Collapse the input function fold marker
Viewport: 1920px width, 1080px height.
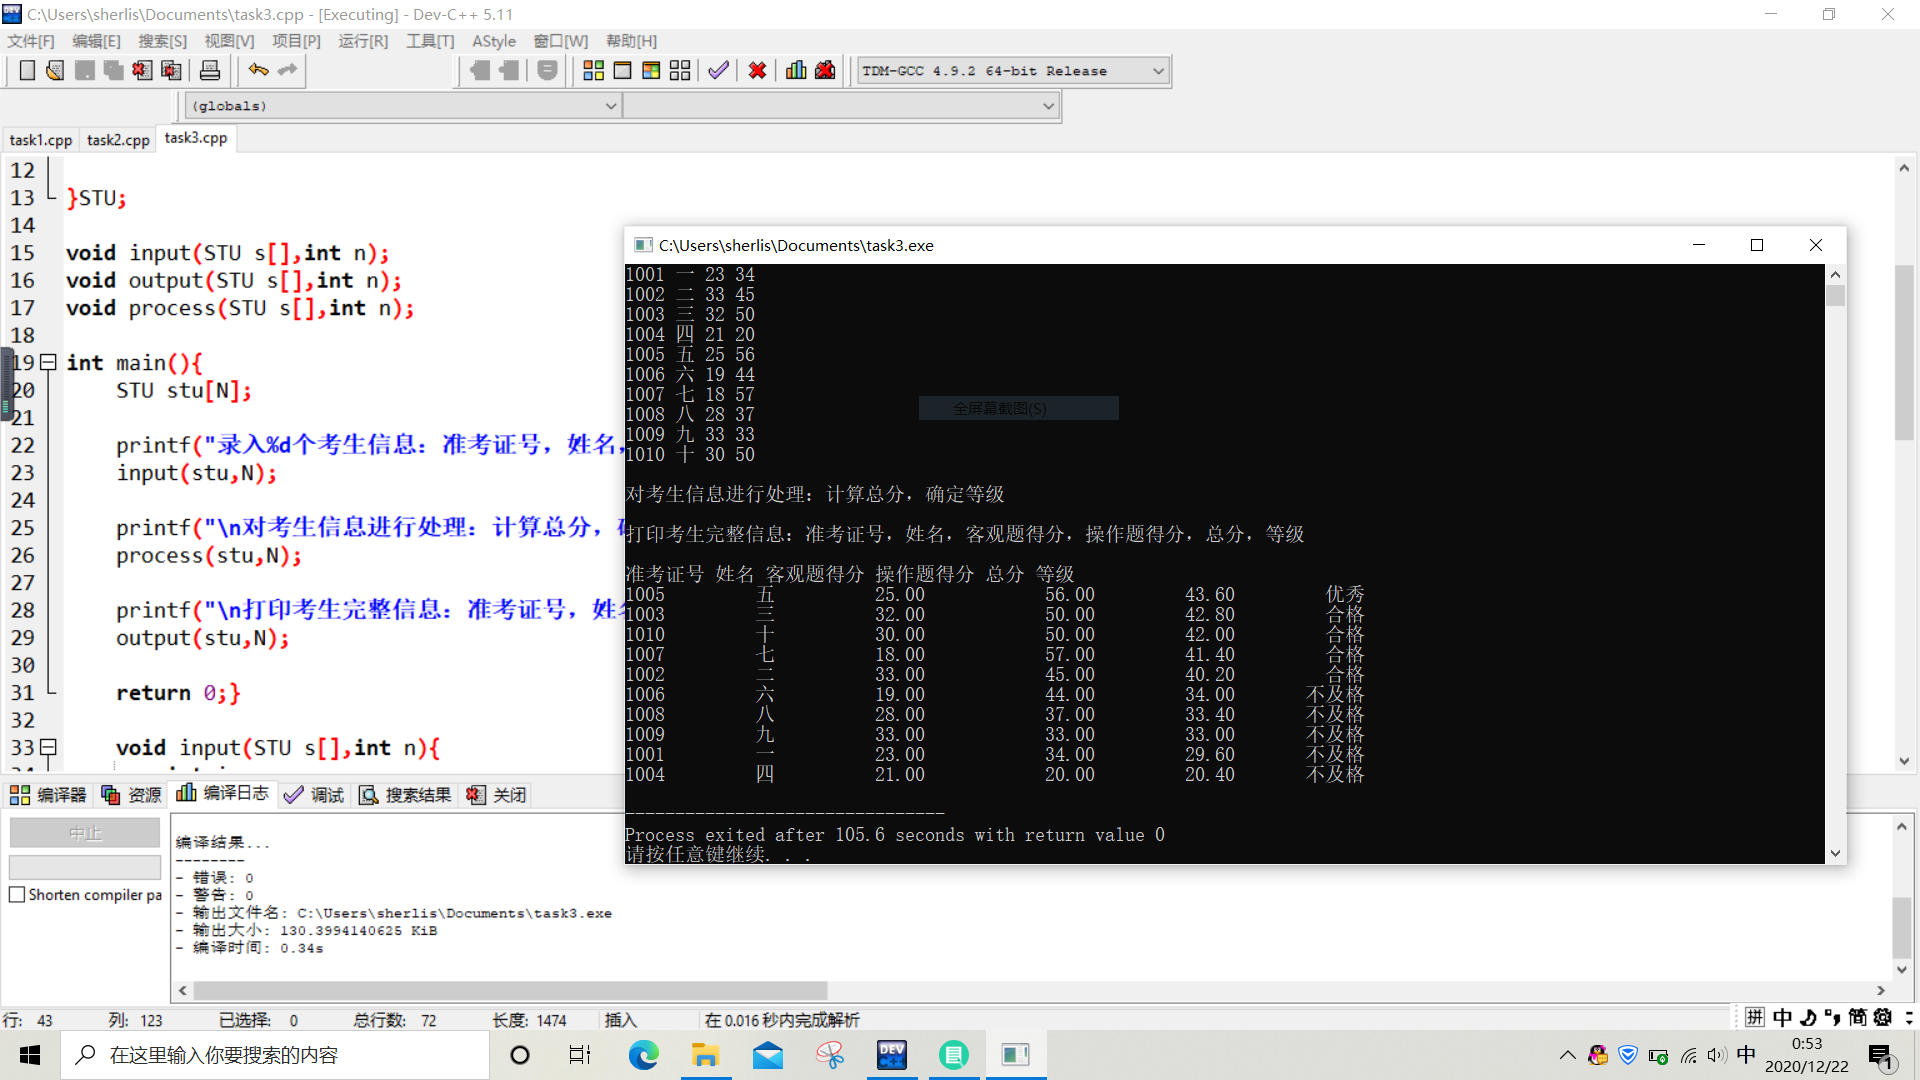(48, 748)
